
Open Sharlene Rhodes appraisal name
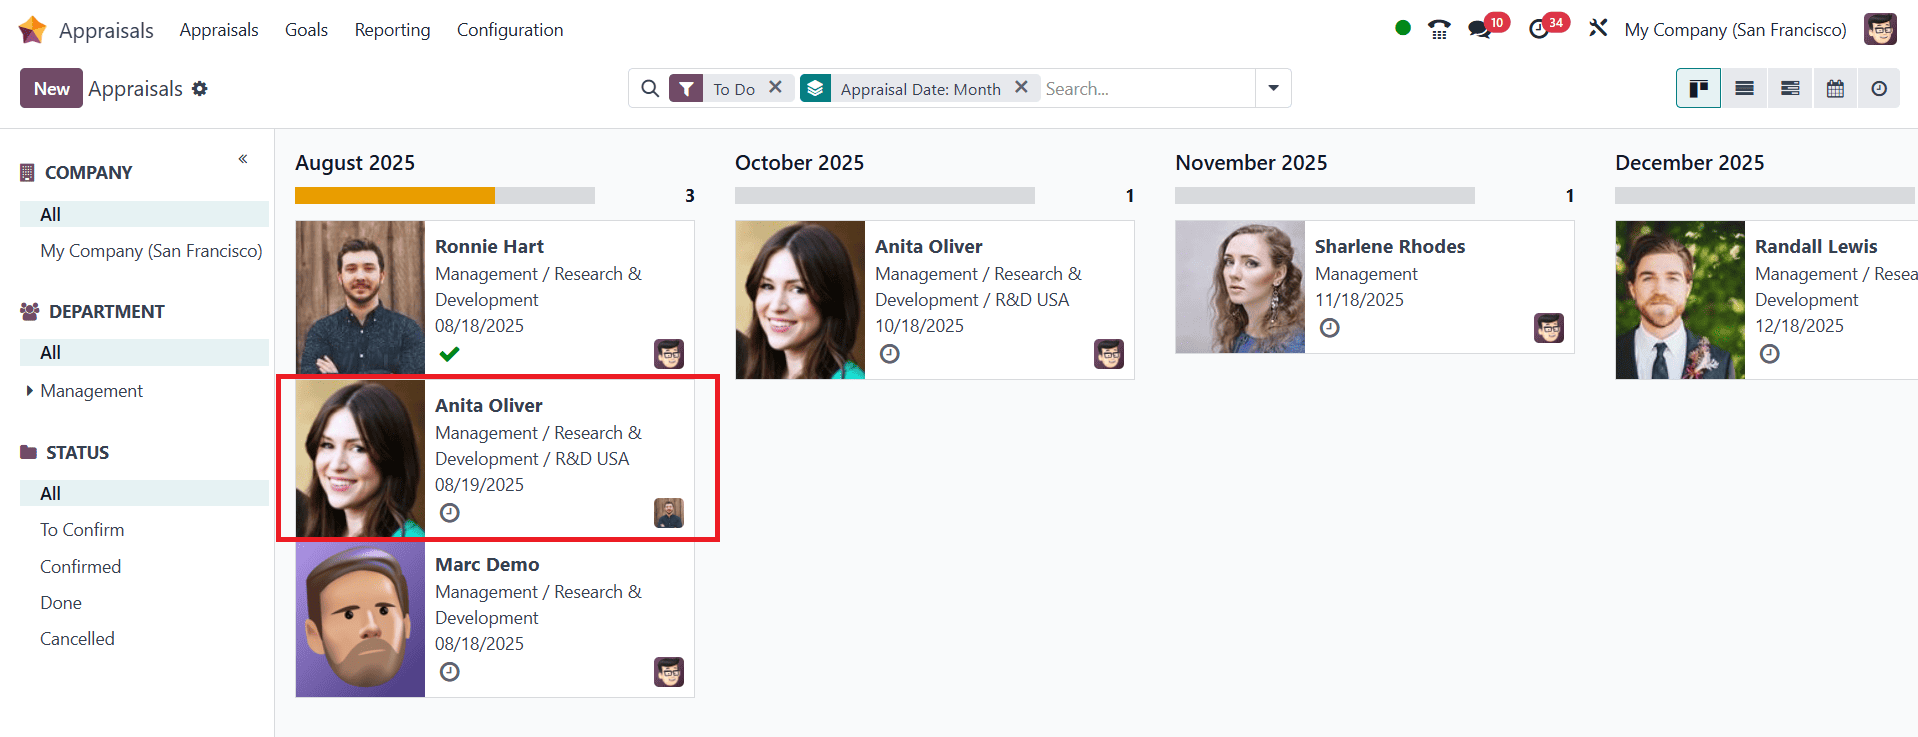pyautogui.click(x=1389, y=247)
